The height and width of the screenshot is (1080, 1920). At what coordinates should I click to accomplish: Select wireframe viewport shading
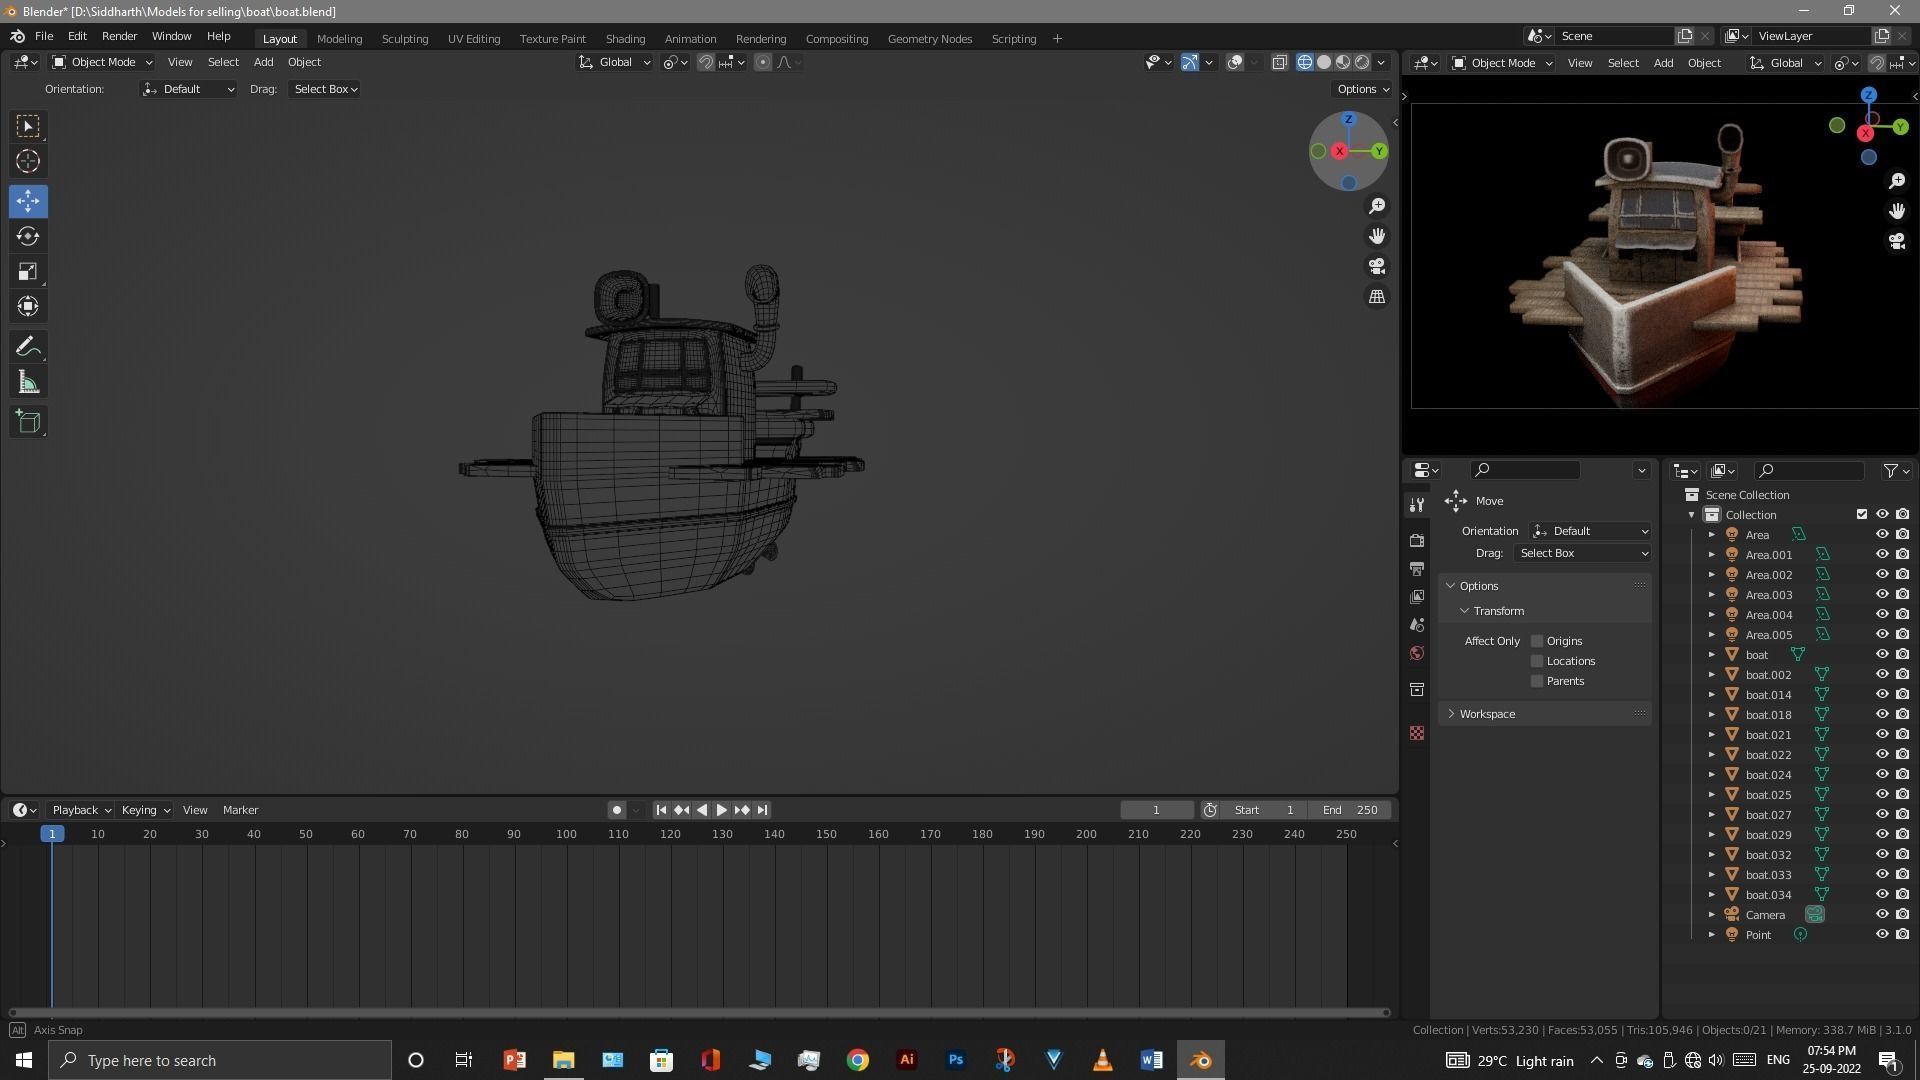click(x=1305, y=62)
